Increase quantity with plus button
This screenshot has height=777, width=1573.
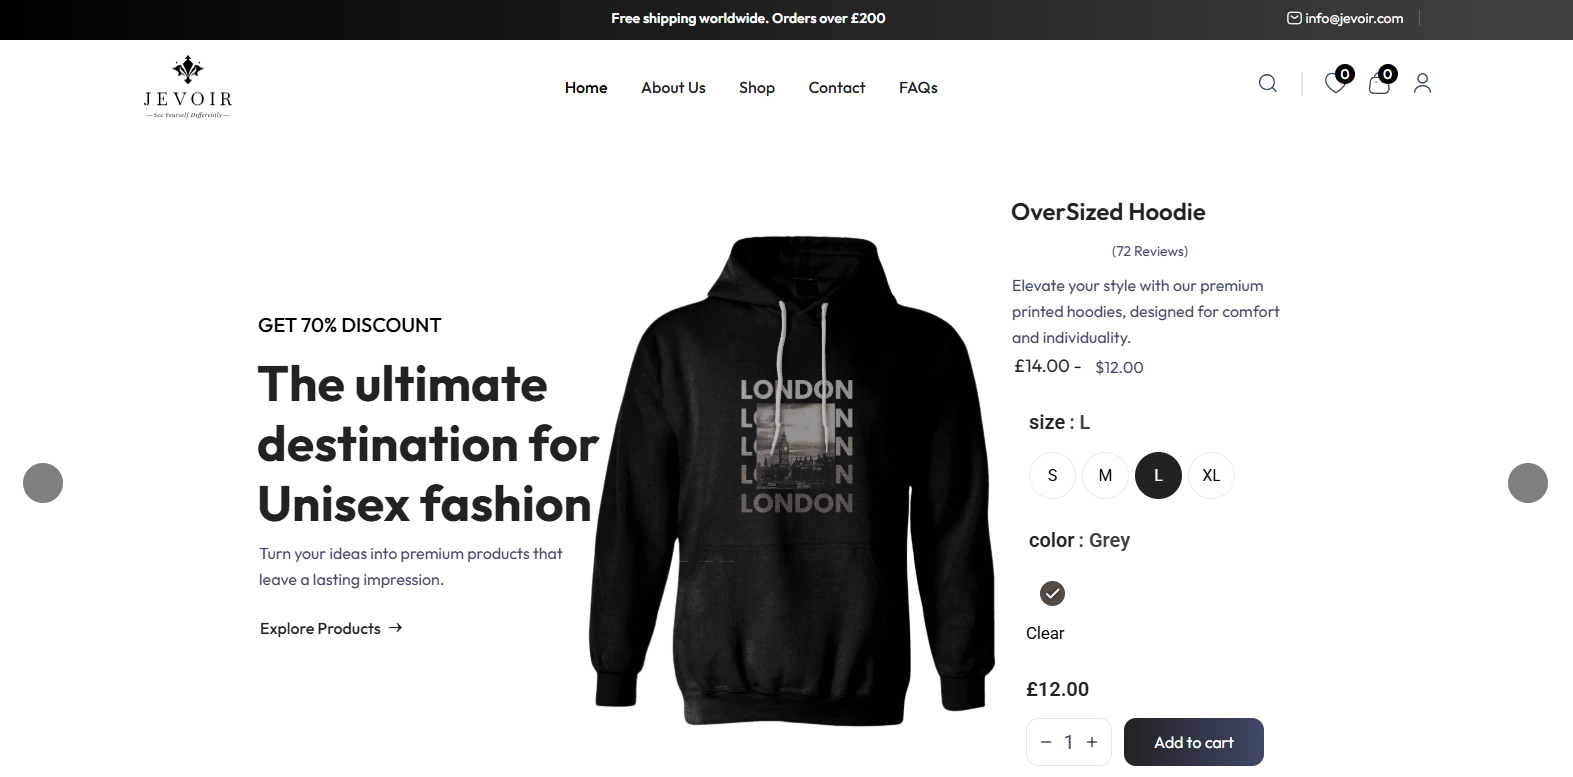(1092, 742)
